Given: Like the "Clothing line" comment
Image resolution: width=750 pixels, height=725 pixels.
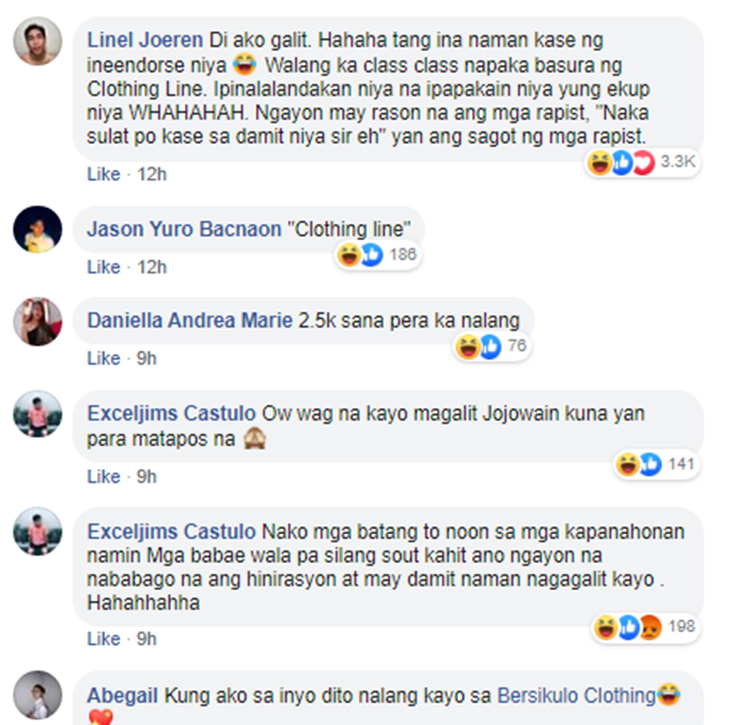Looking at the screenshot, I should point(103,267).
